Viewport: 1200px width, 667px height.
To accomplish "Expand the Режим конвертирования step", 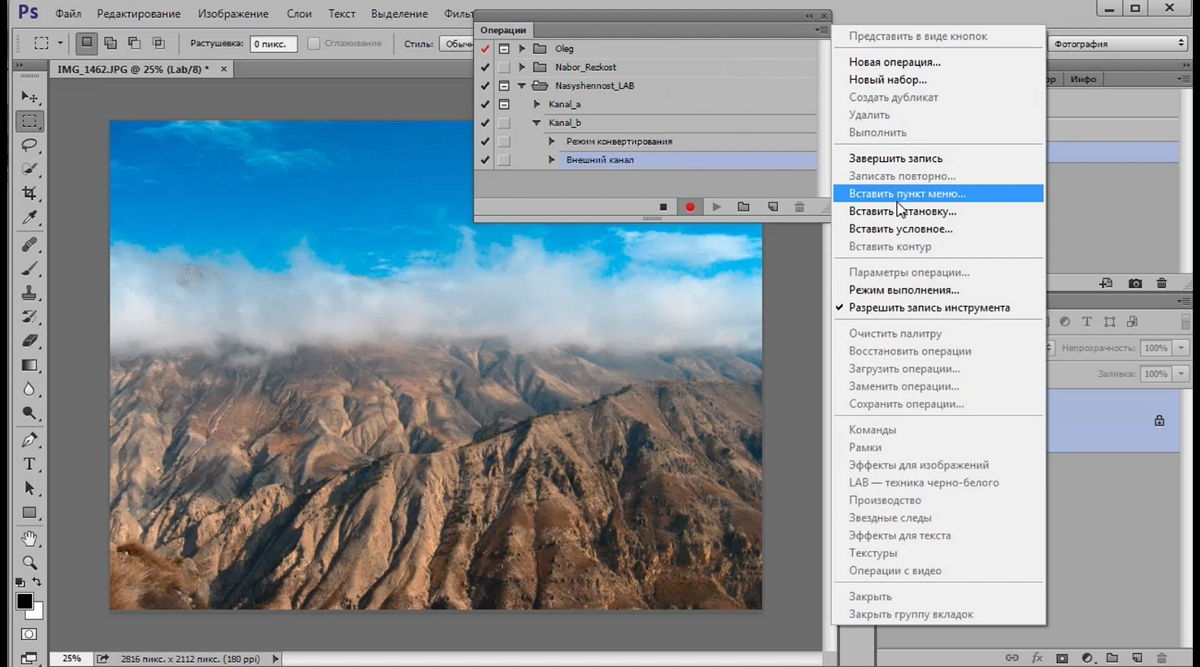I will [552, 141].
